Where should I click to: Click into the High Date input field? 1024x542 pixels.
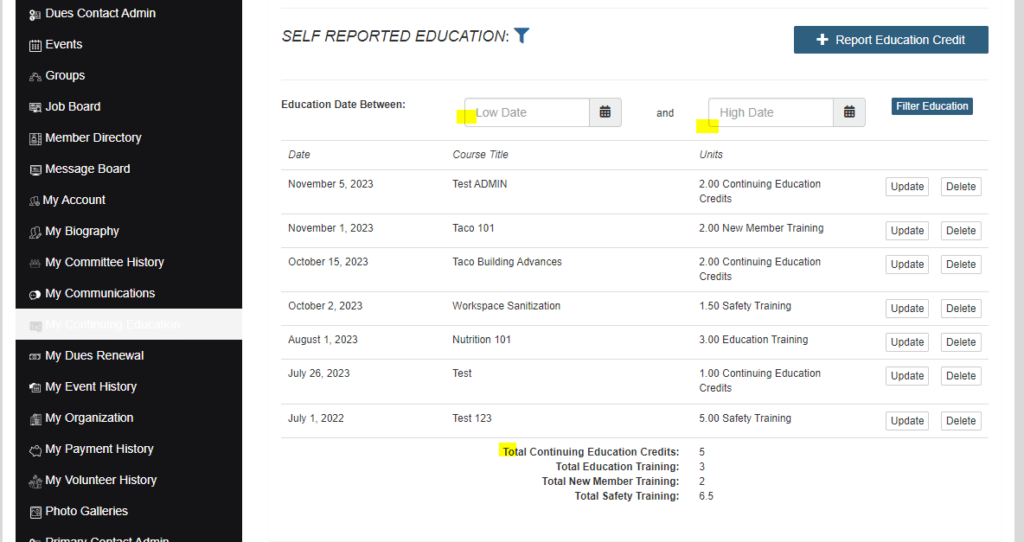click(x=772, y=112)
